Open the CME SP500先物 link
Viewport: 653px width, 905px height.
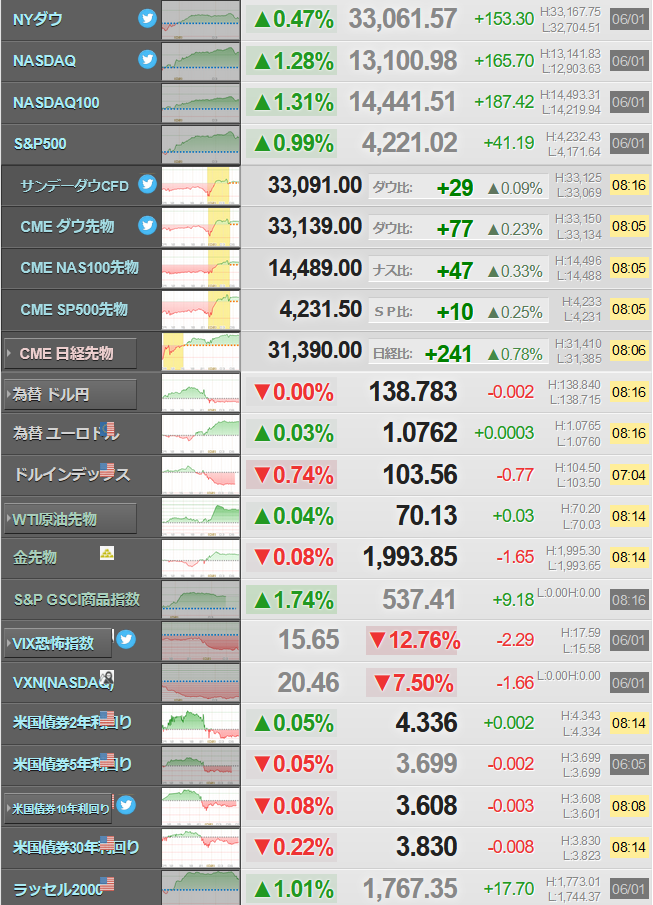click(74, 310)
